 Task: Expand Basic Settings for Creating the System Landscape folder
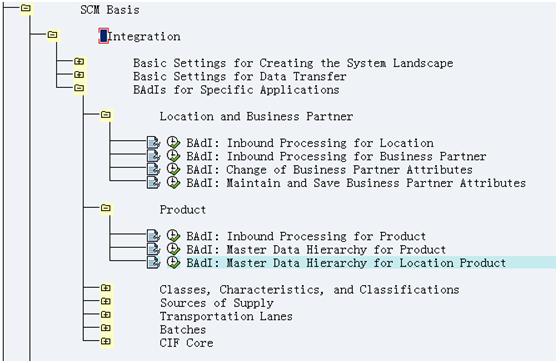pyautogui.click(x=79, y=61)
